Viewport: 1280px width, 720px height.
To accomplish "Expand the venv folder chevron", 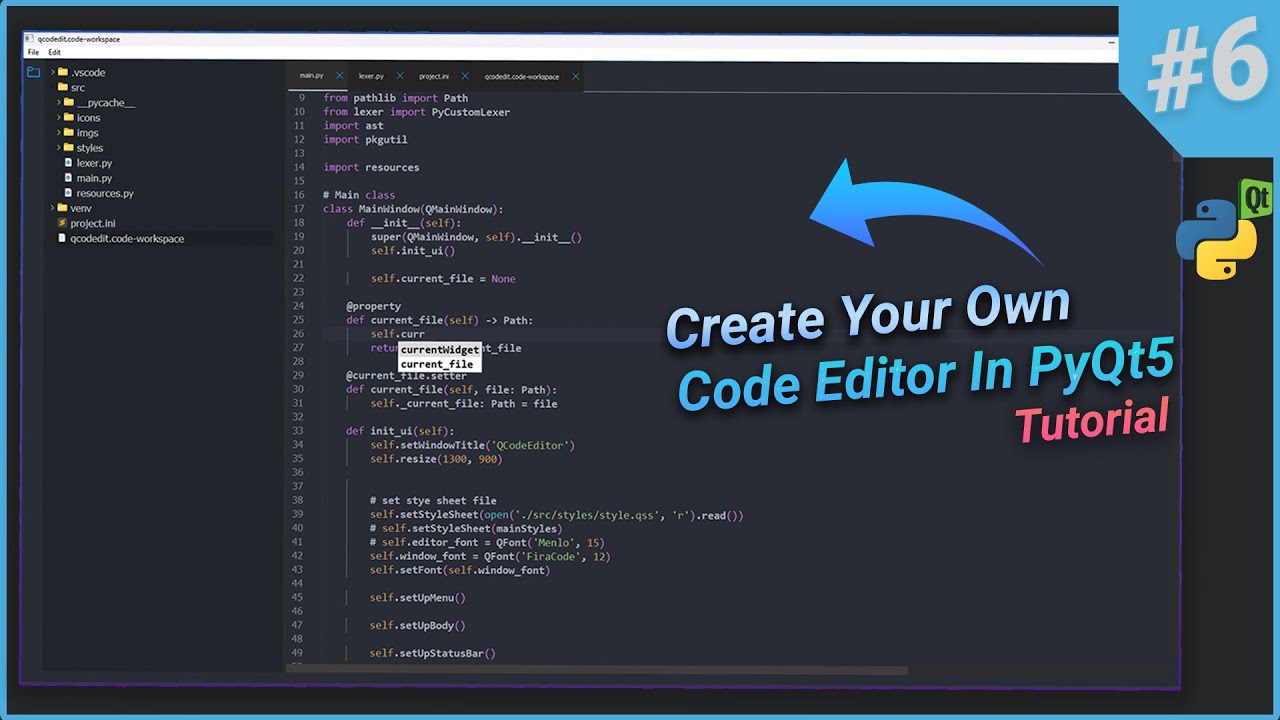I will (x=52, y=208).
